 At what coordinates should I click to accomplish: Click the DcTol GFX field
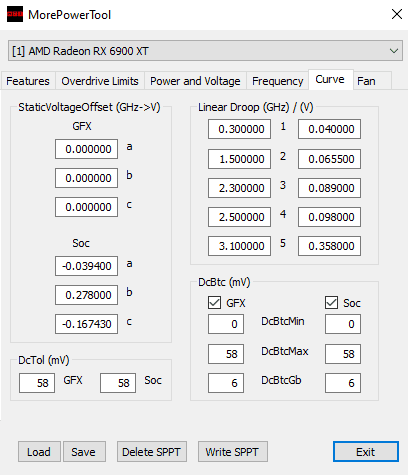(37, 383)
